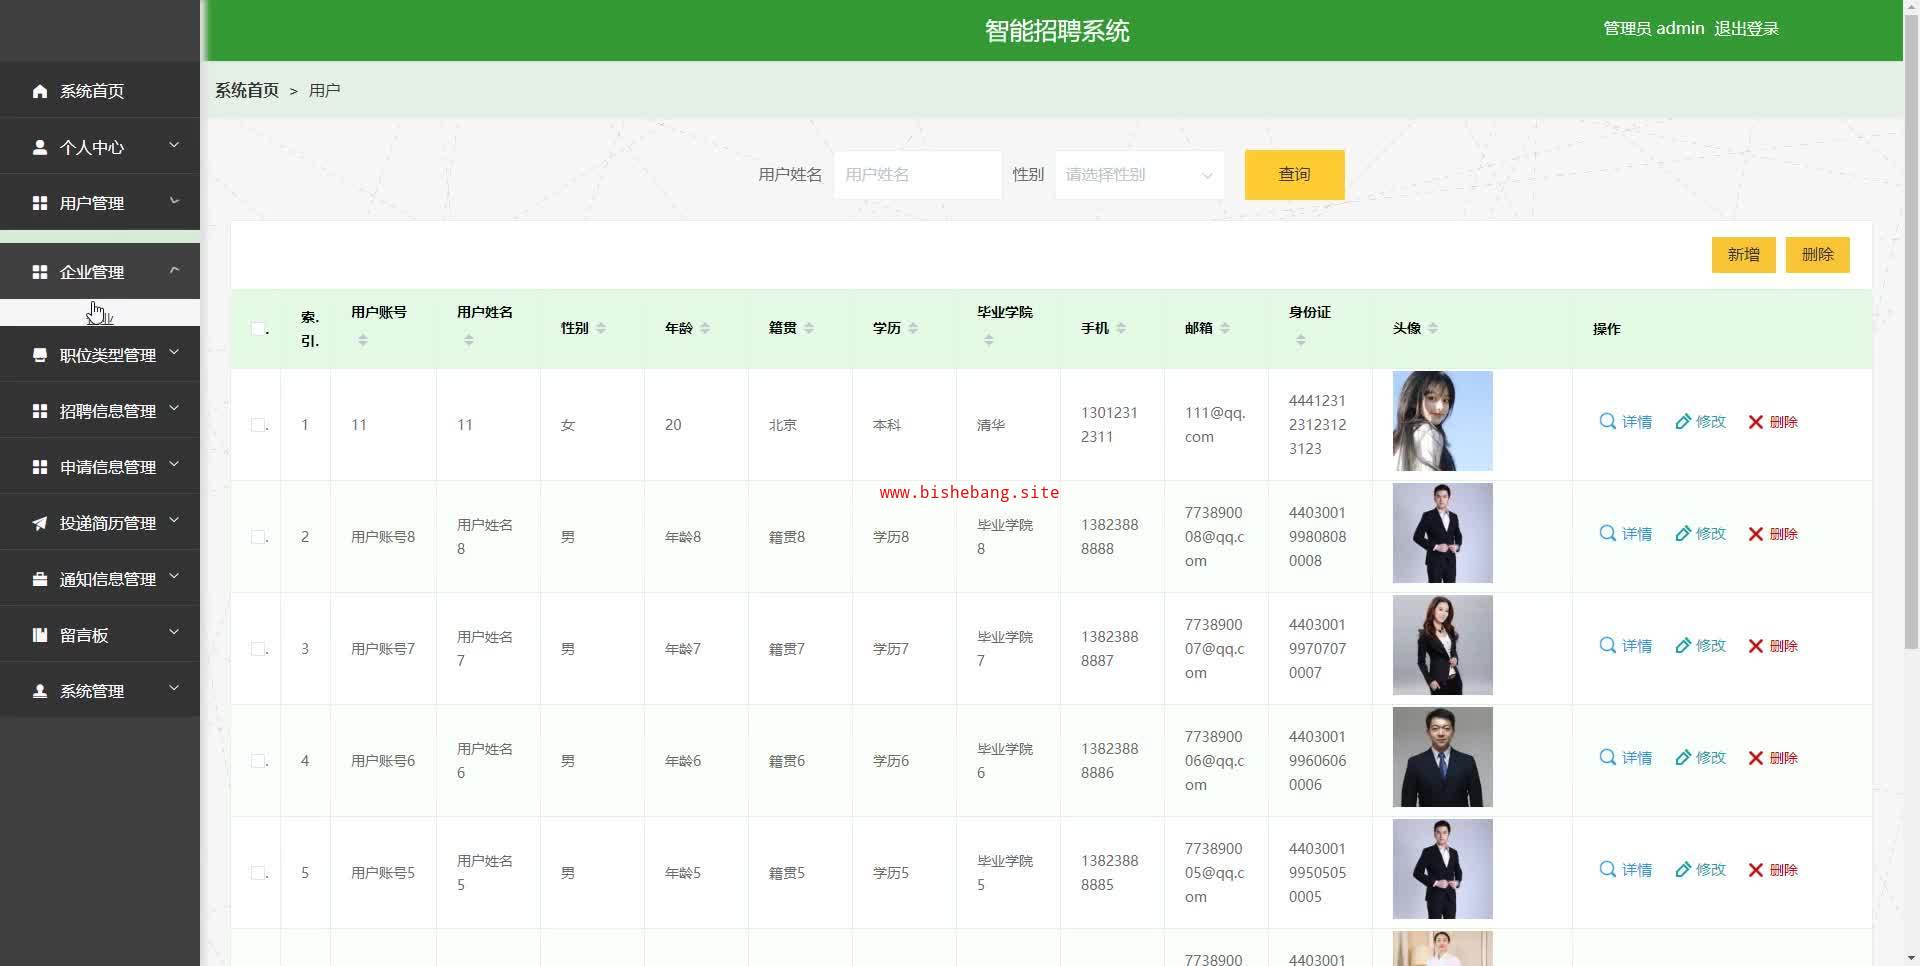The height and width of the screenshot is (966, 1920).
Task: Click the pencil 修改 icon in row 2
Action: pyautogui.click(x=1683, y=534)
